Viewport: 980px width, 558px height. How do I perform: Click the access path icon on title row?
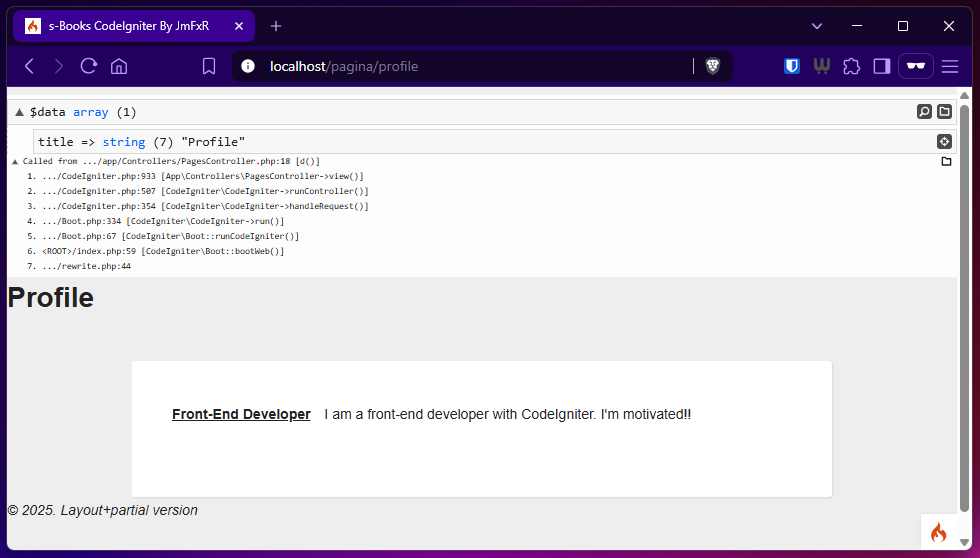[x=943, y=142]
